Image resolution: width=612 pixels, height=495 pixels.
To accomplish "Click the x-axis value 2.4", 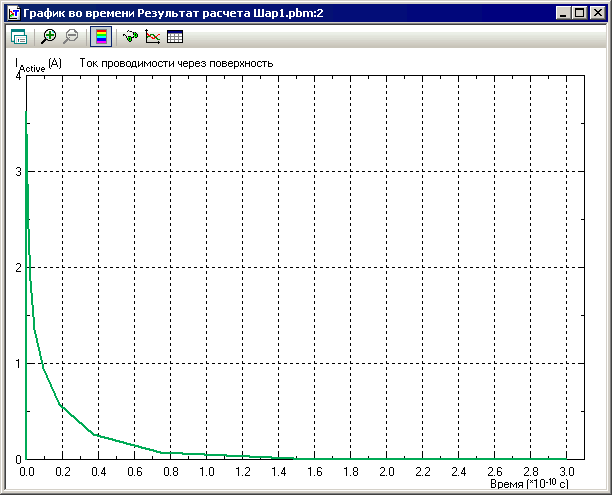I will [x=459, y=472].
